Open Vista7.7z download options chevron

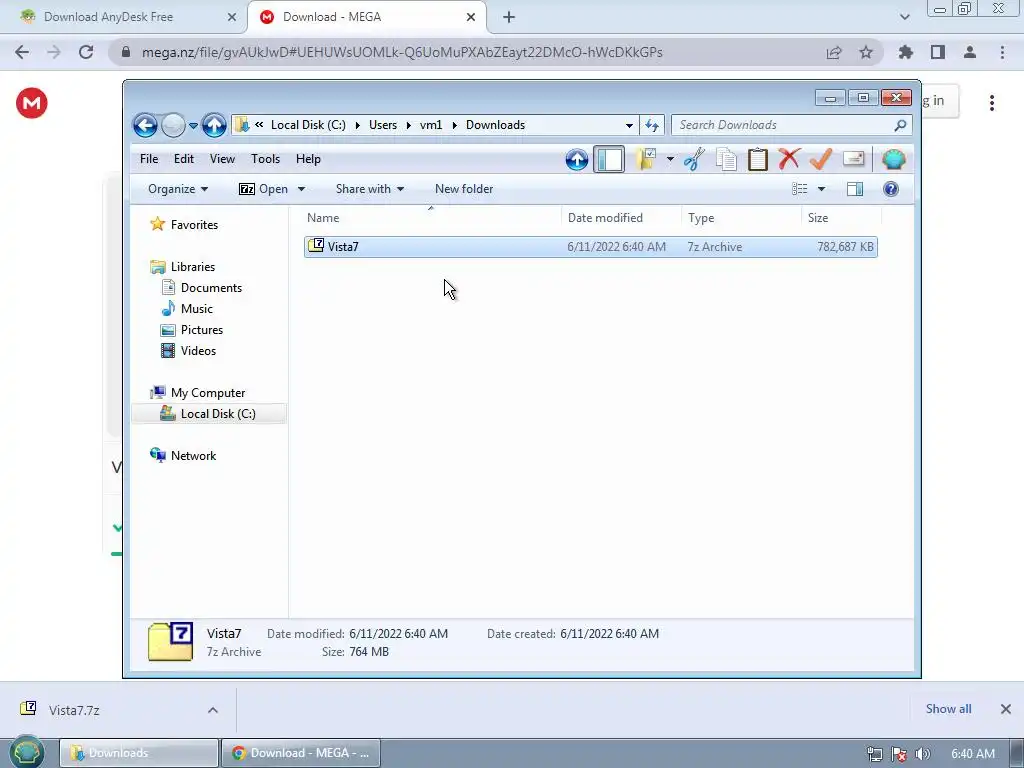point(213,710)
